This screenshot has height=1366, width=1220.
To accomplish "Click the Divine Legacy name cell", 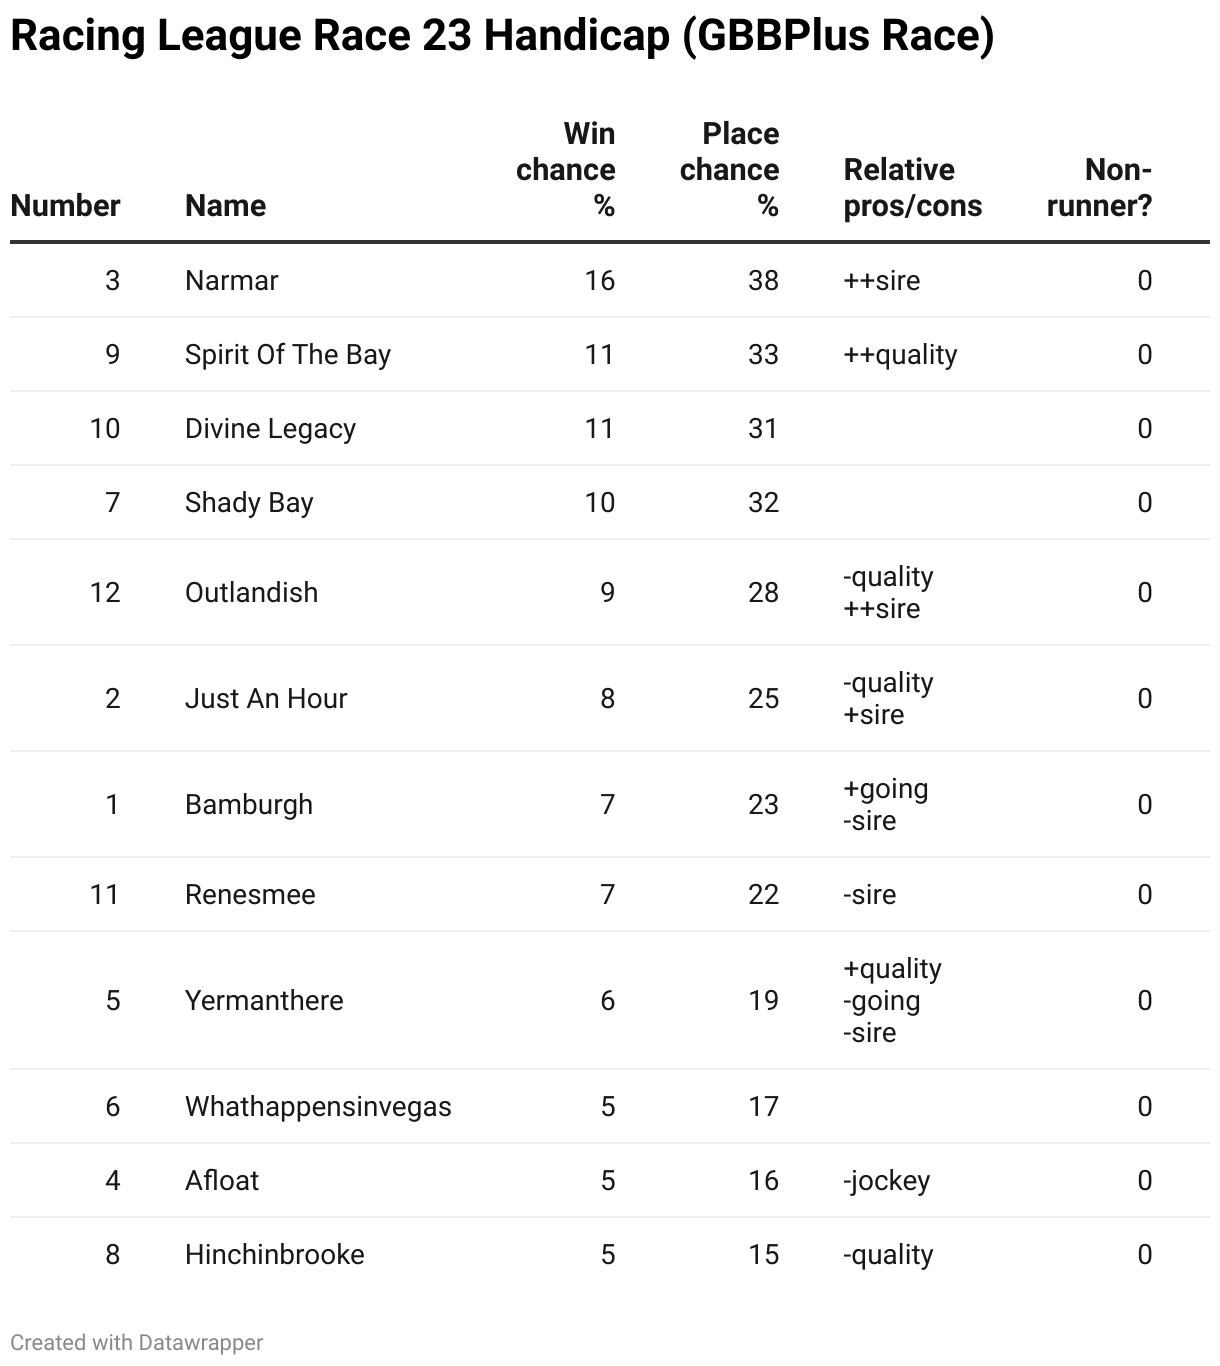I will pyautogui.click(x=270, y=428).
